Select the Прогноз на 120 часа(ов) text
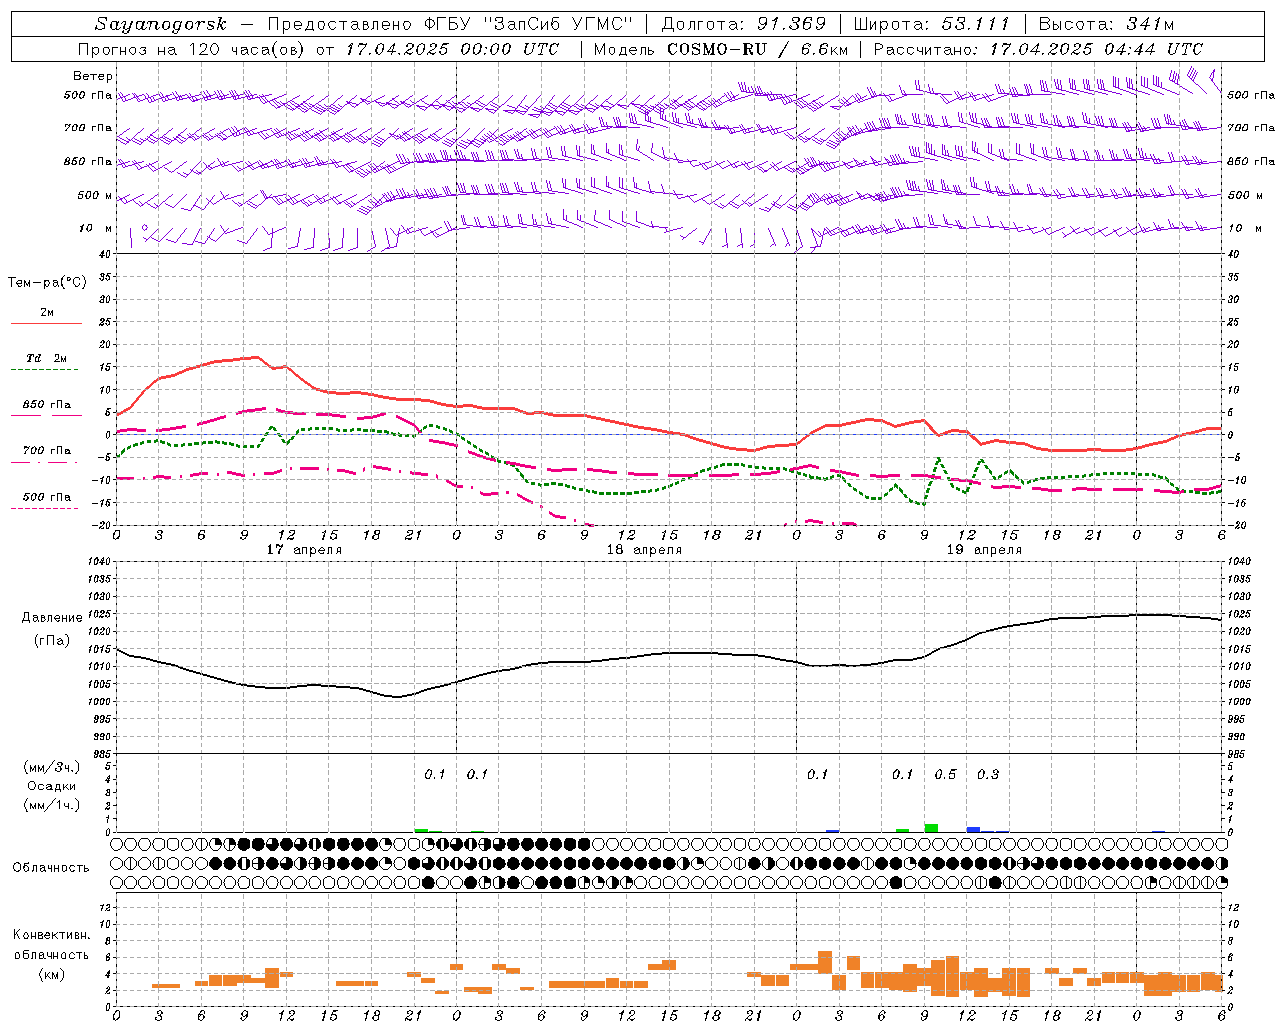 point(193,49)
